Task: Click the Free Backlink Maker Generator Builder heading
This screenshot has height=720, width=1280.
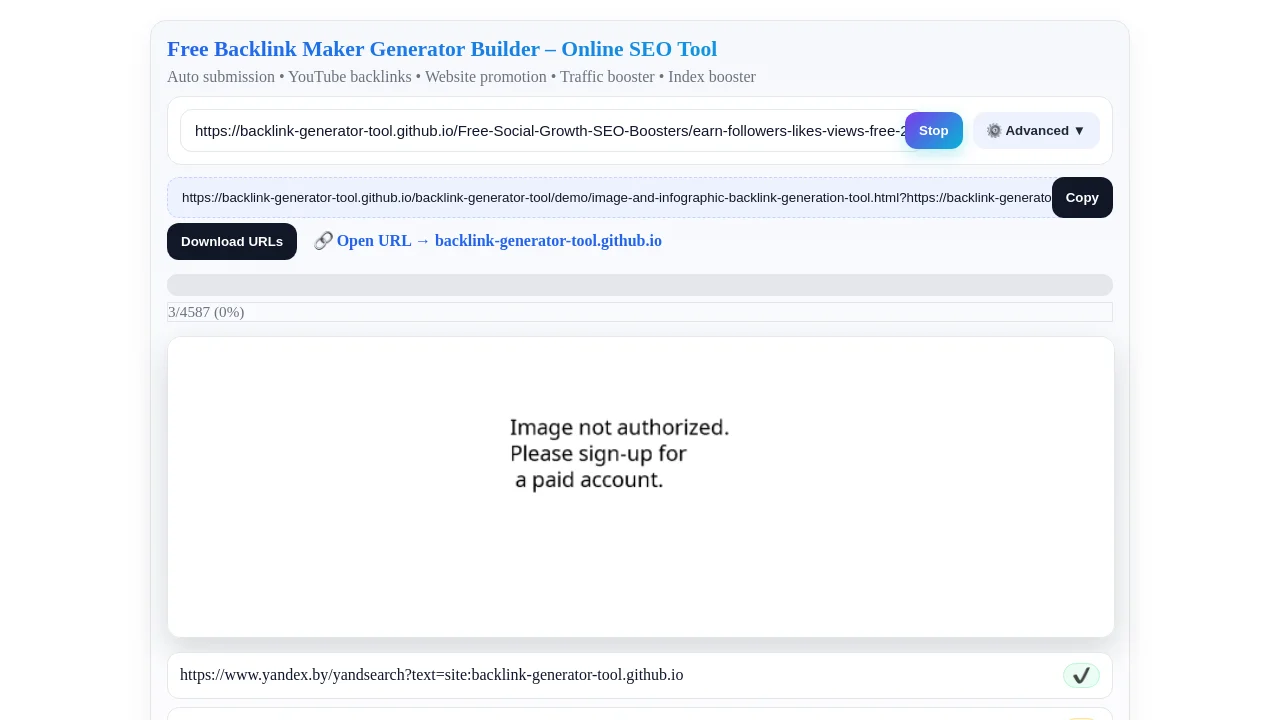Action: coord(442,49)
